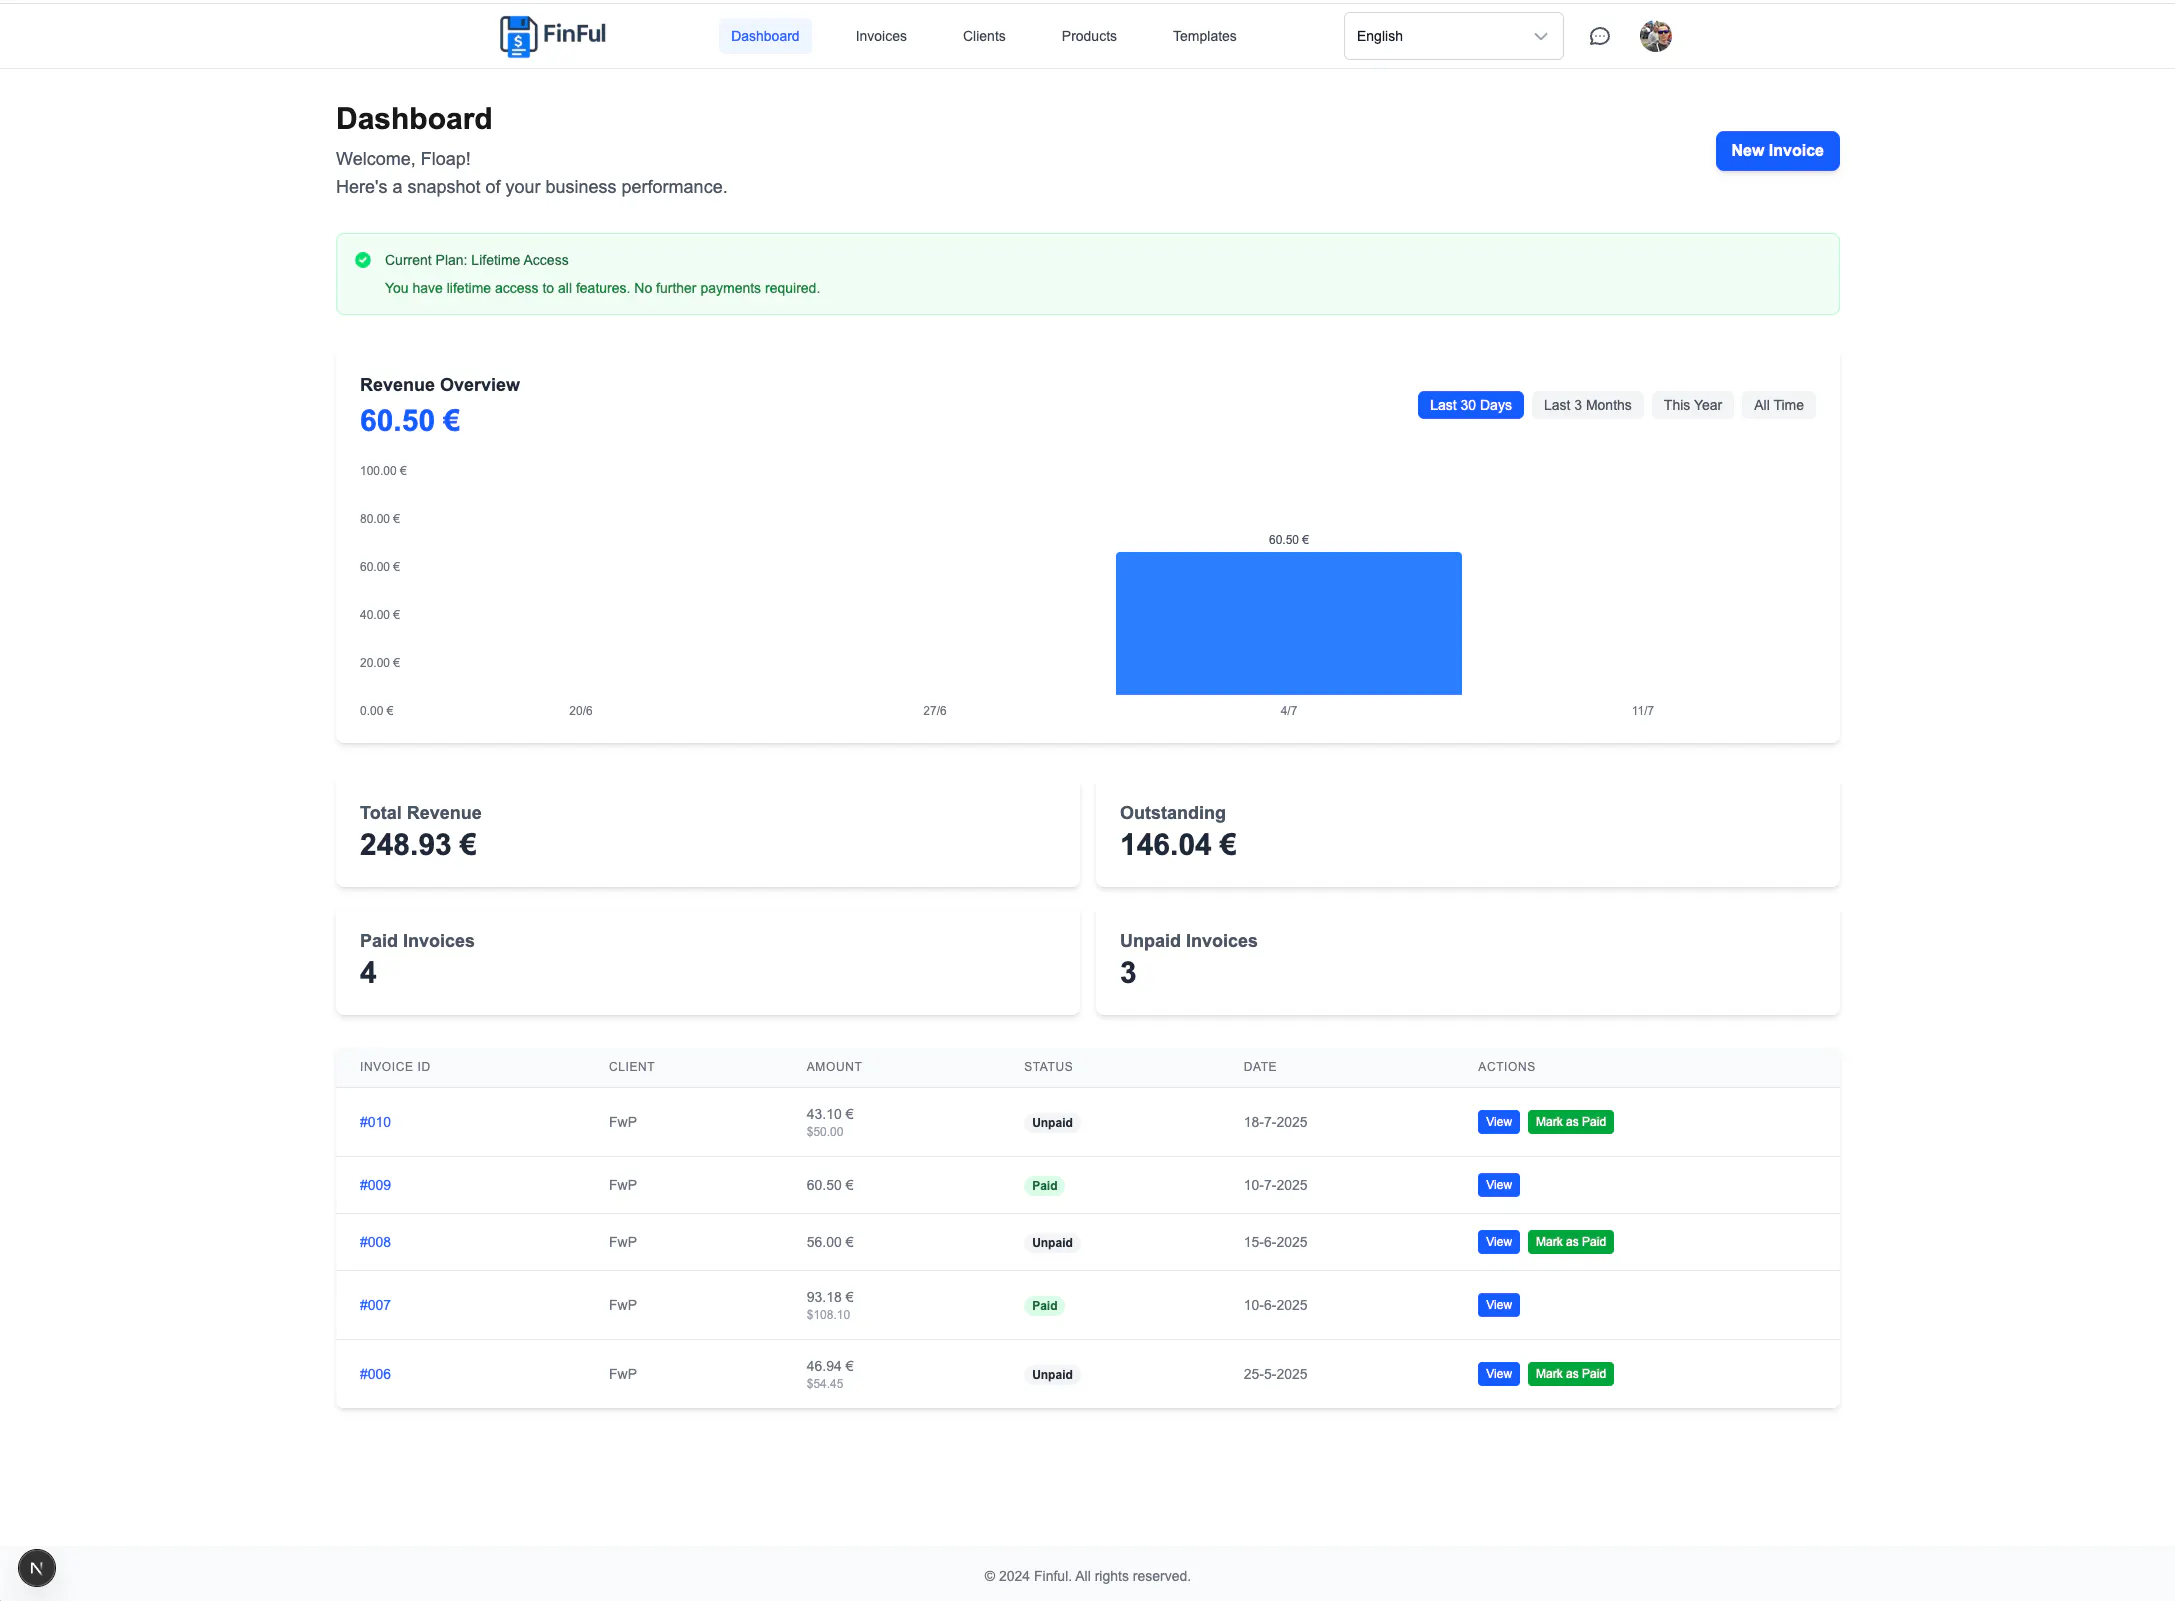Screen dimensions: 2175x1601
Task: Switch chart to Last 3 Months
Action: (x=1587, y=405)
